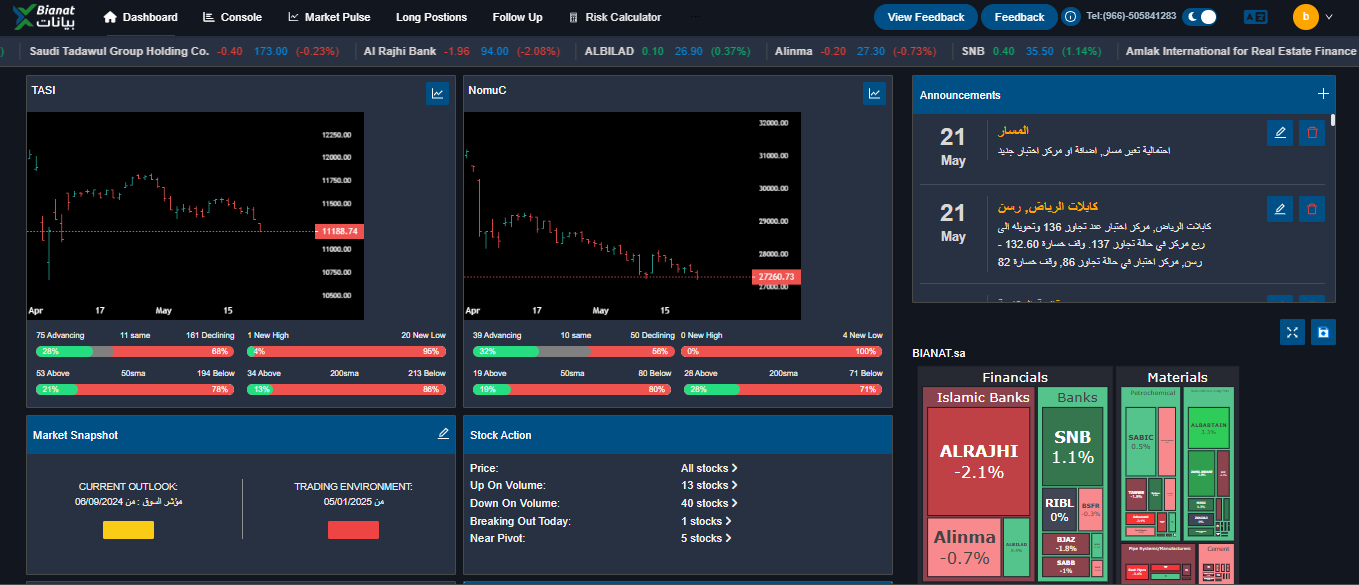Click the heatmap fullscreen expand icon

click(x=1292, y=333)
